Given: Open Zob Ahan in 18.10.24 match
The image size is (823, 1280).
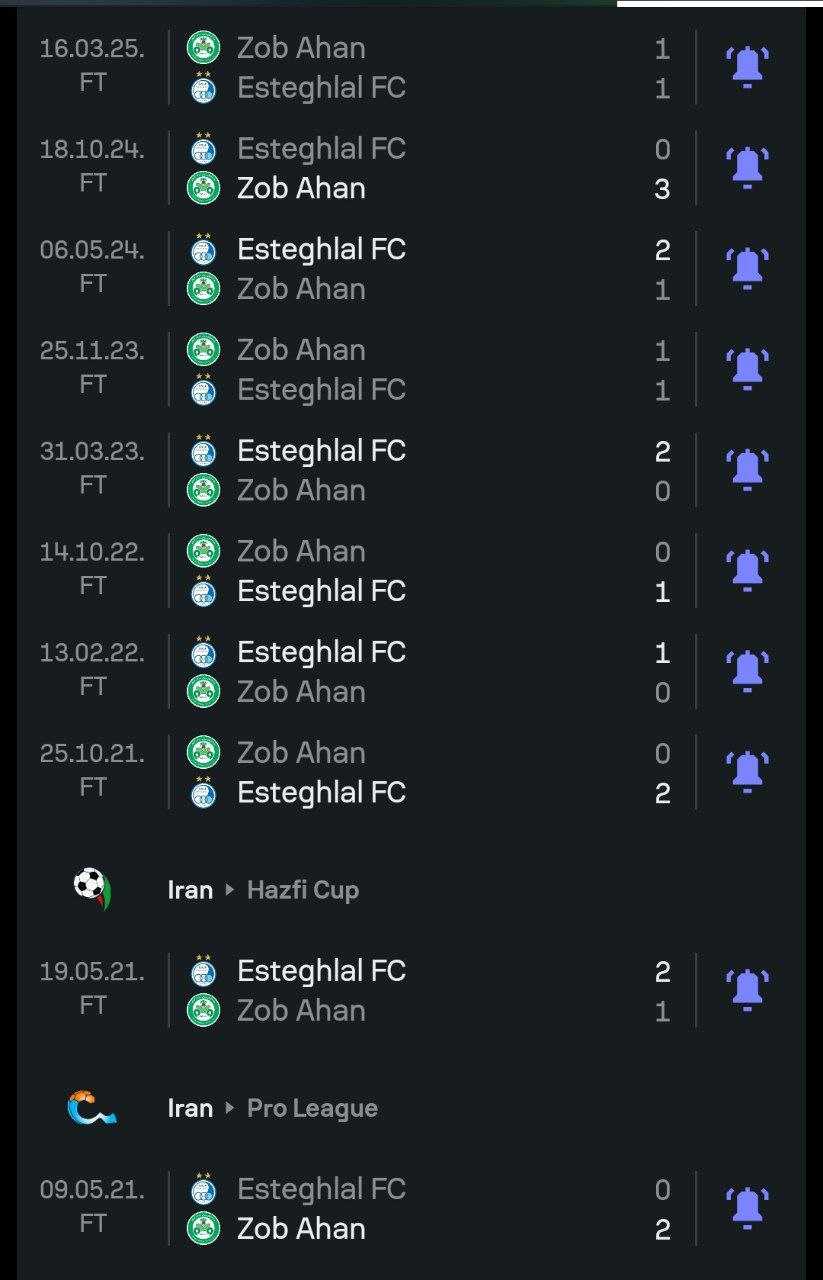Looking at the screenshot, I should (300, 188).
